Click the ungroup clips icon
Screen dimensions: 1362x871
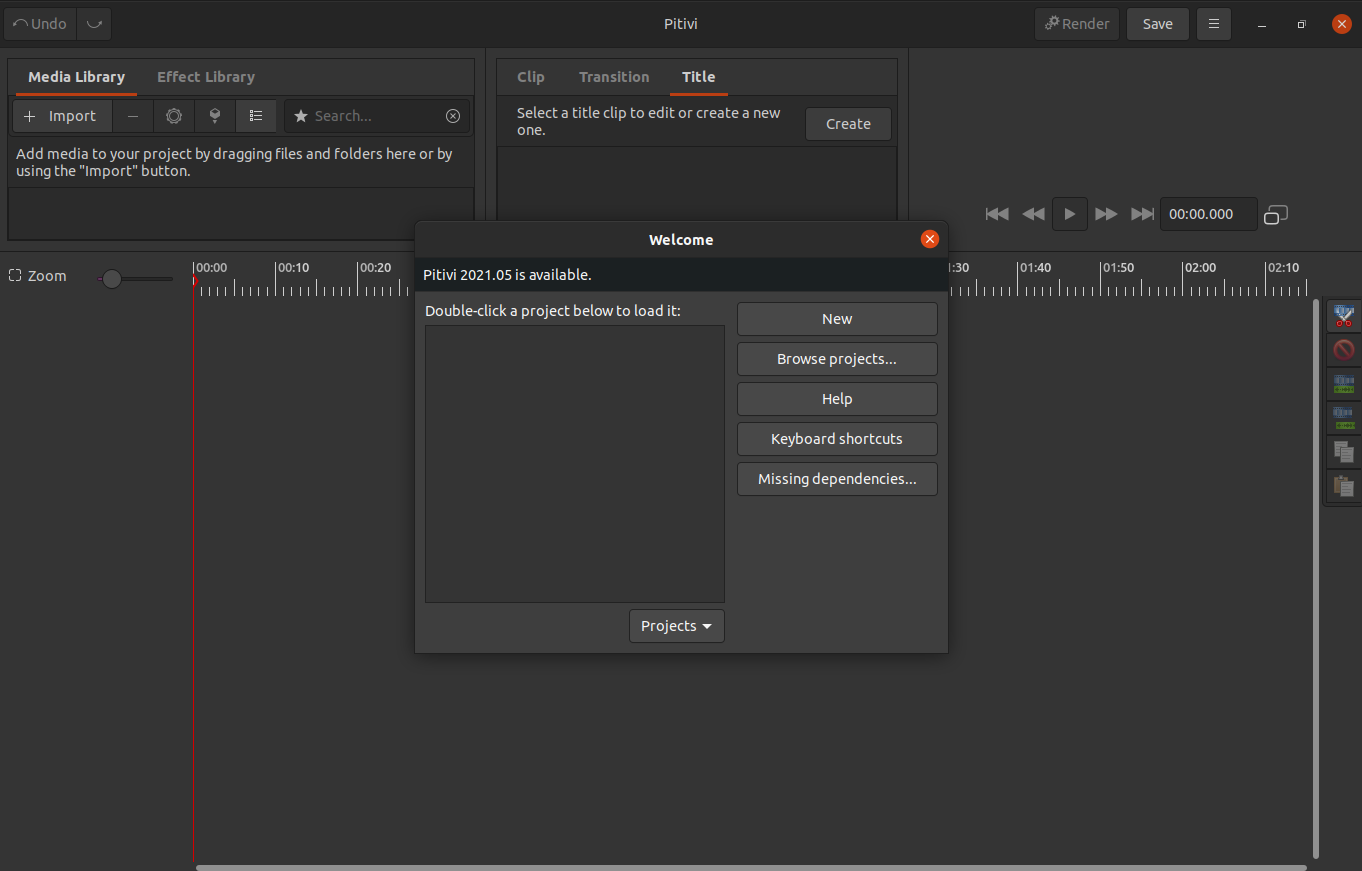[1343, 418]
